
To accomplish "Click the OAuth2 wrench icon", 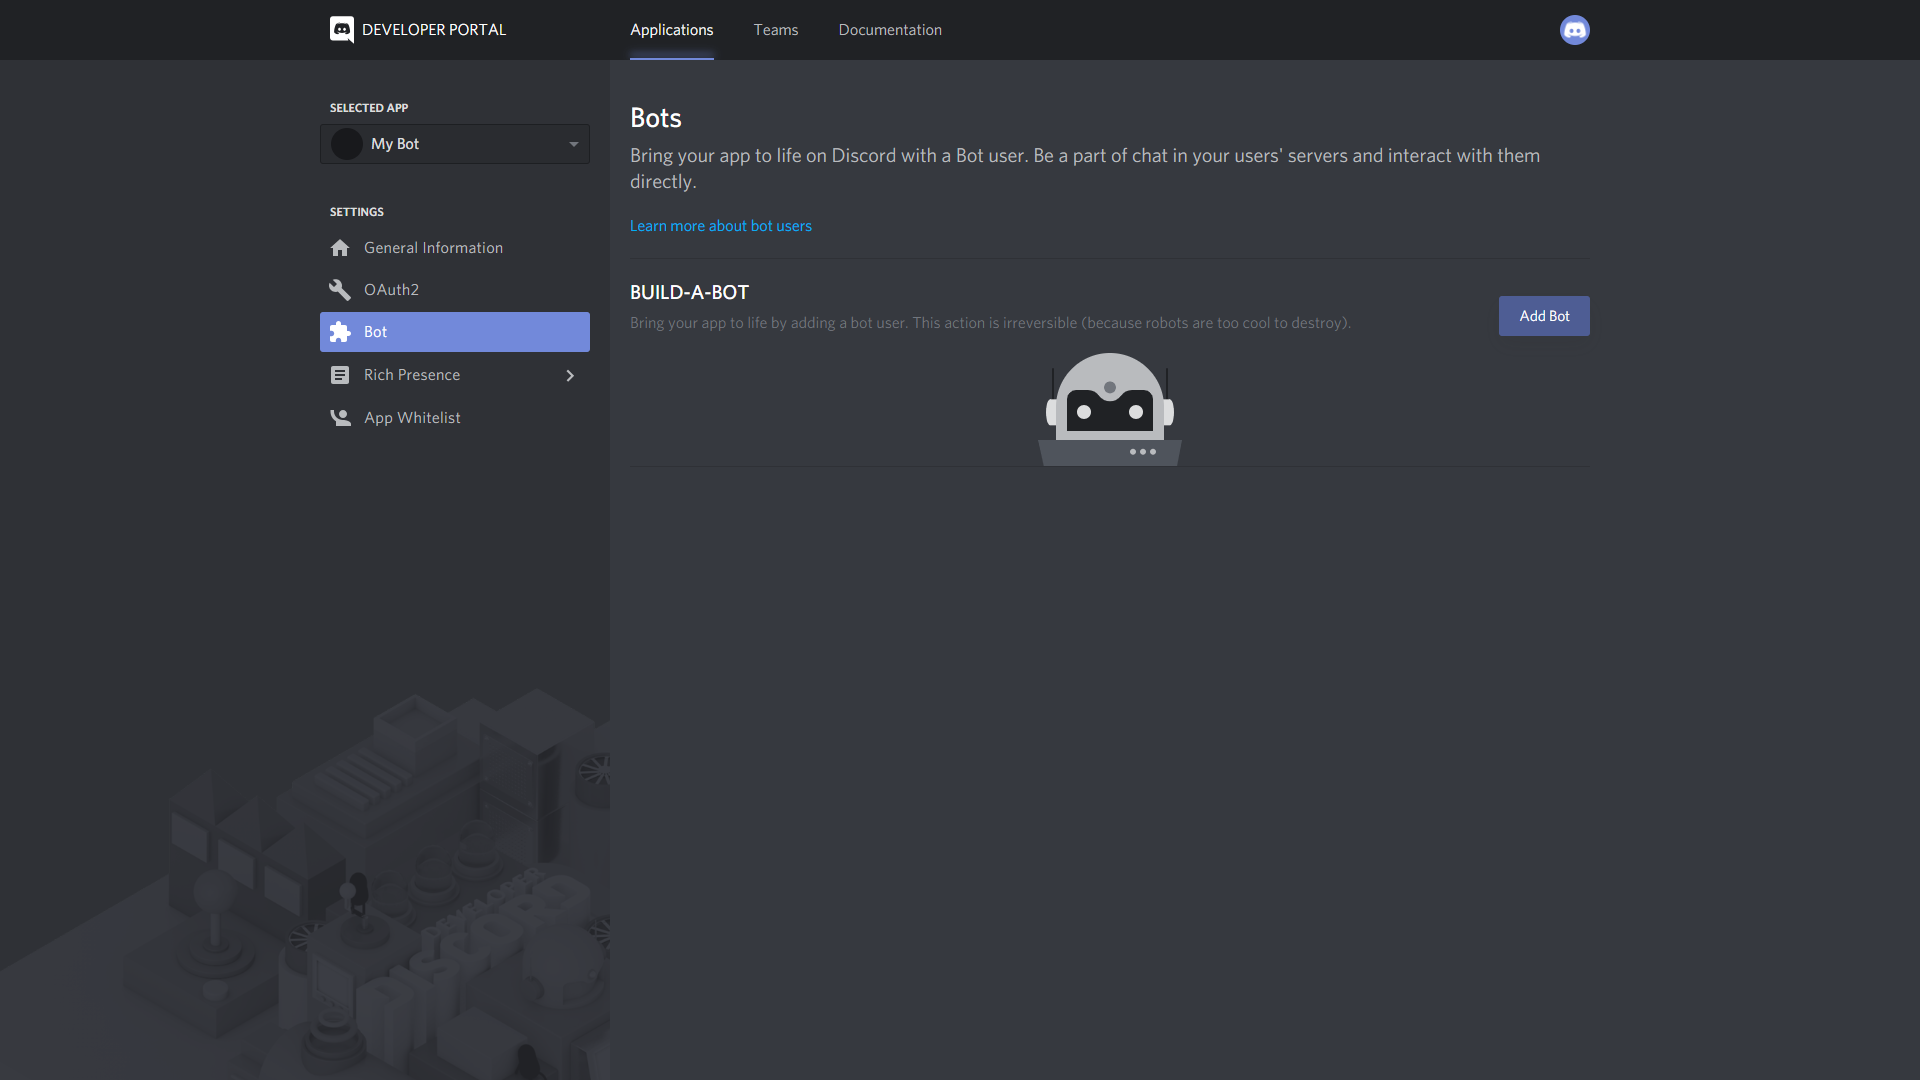I will point(340,290).
